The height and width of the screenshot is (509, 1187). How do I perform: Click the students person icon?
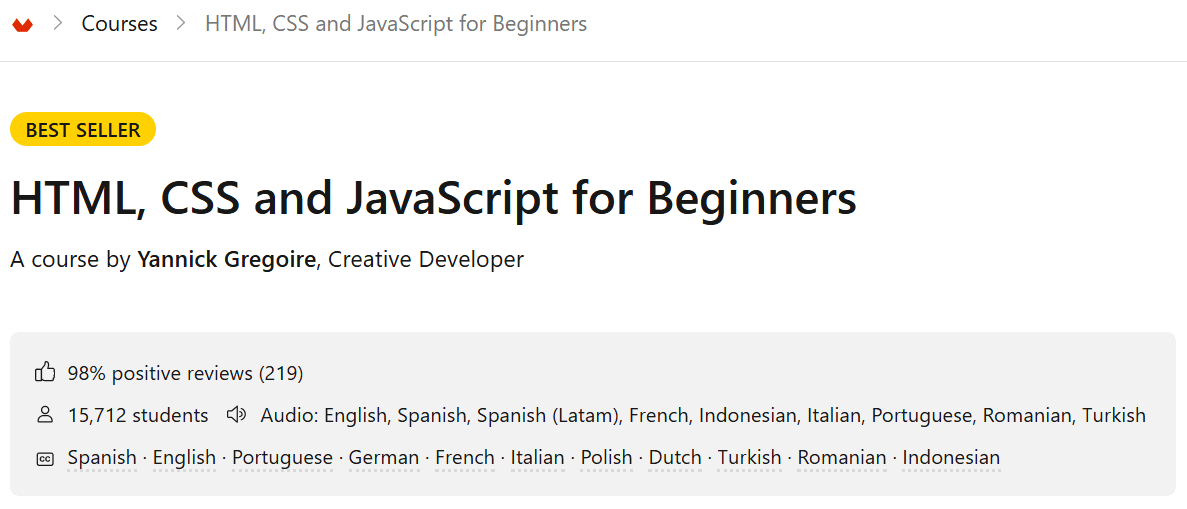pos(45,415)
